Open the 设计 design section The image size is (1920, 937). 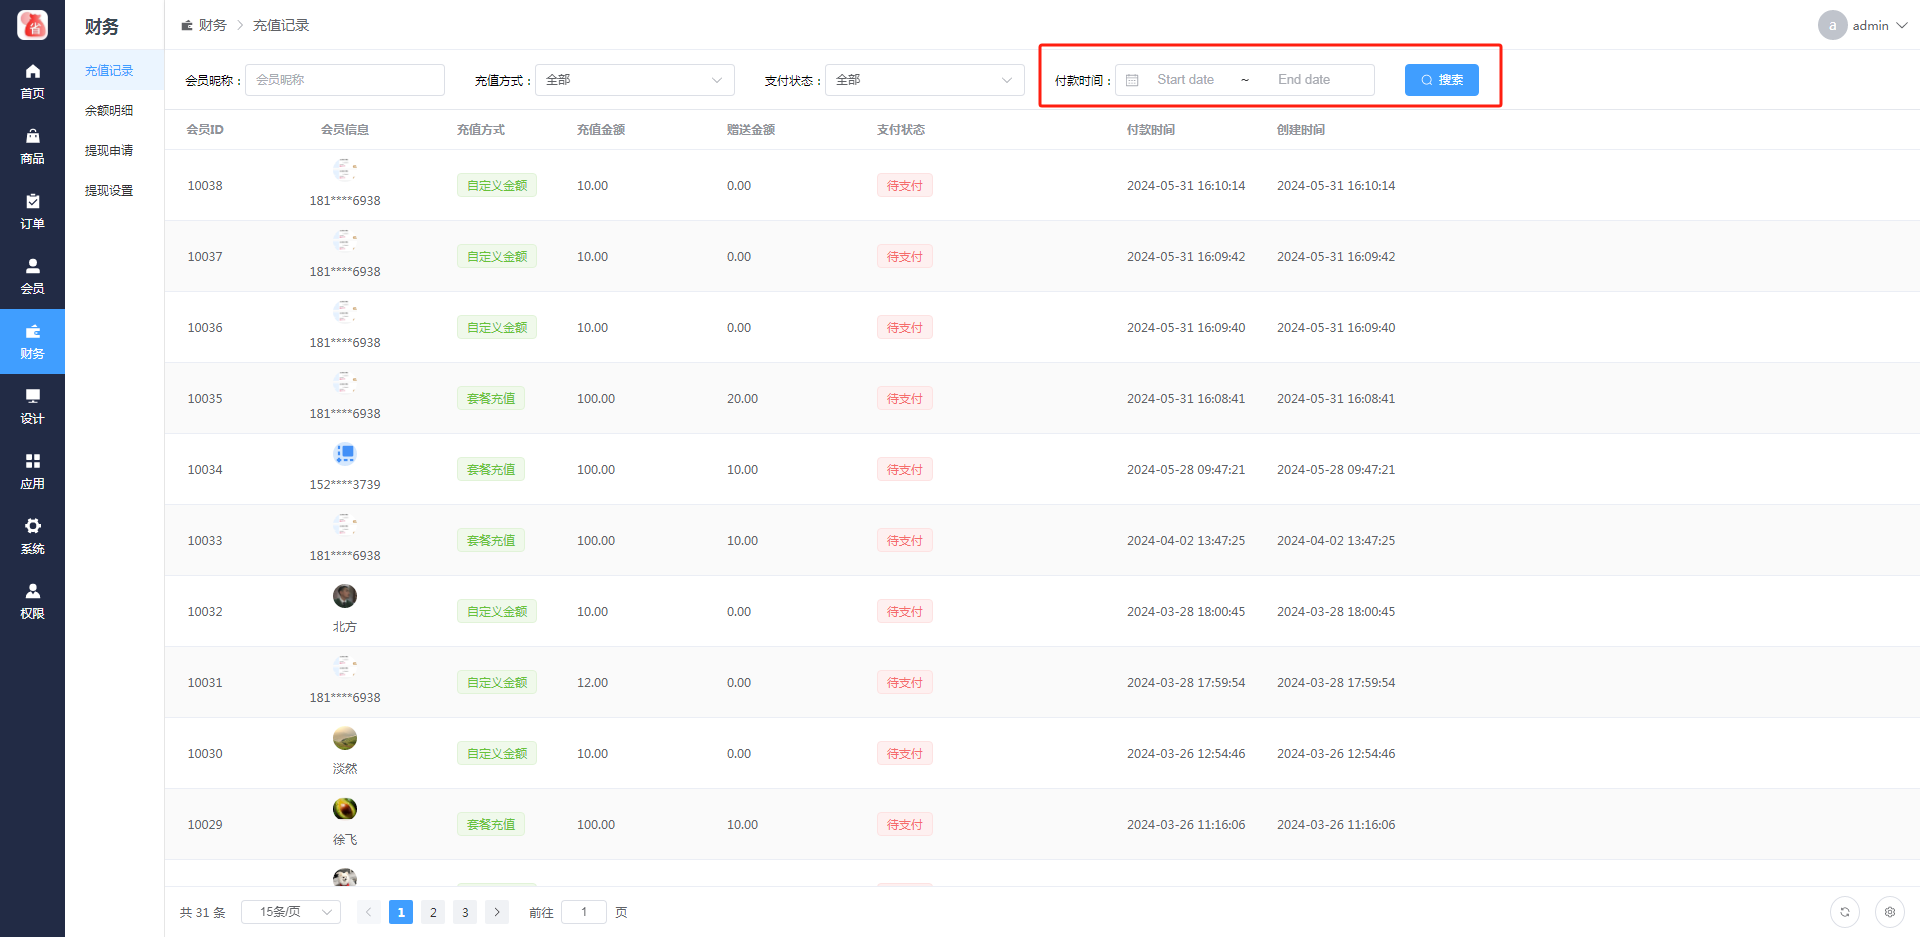coord(32,406)
